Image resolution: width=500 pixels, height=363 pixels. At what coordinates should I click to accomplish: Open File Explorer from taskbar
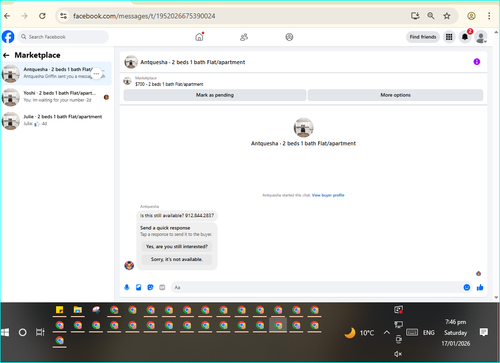(x=78, y=310)
